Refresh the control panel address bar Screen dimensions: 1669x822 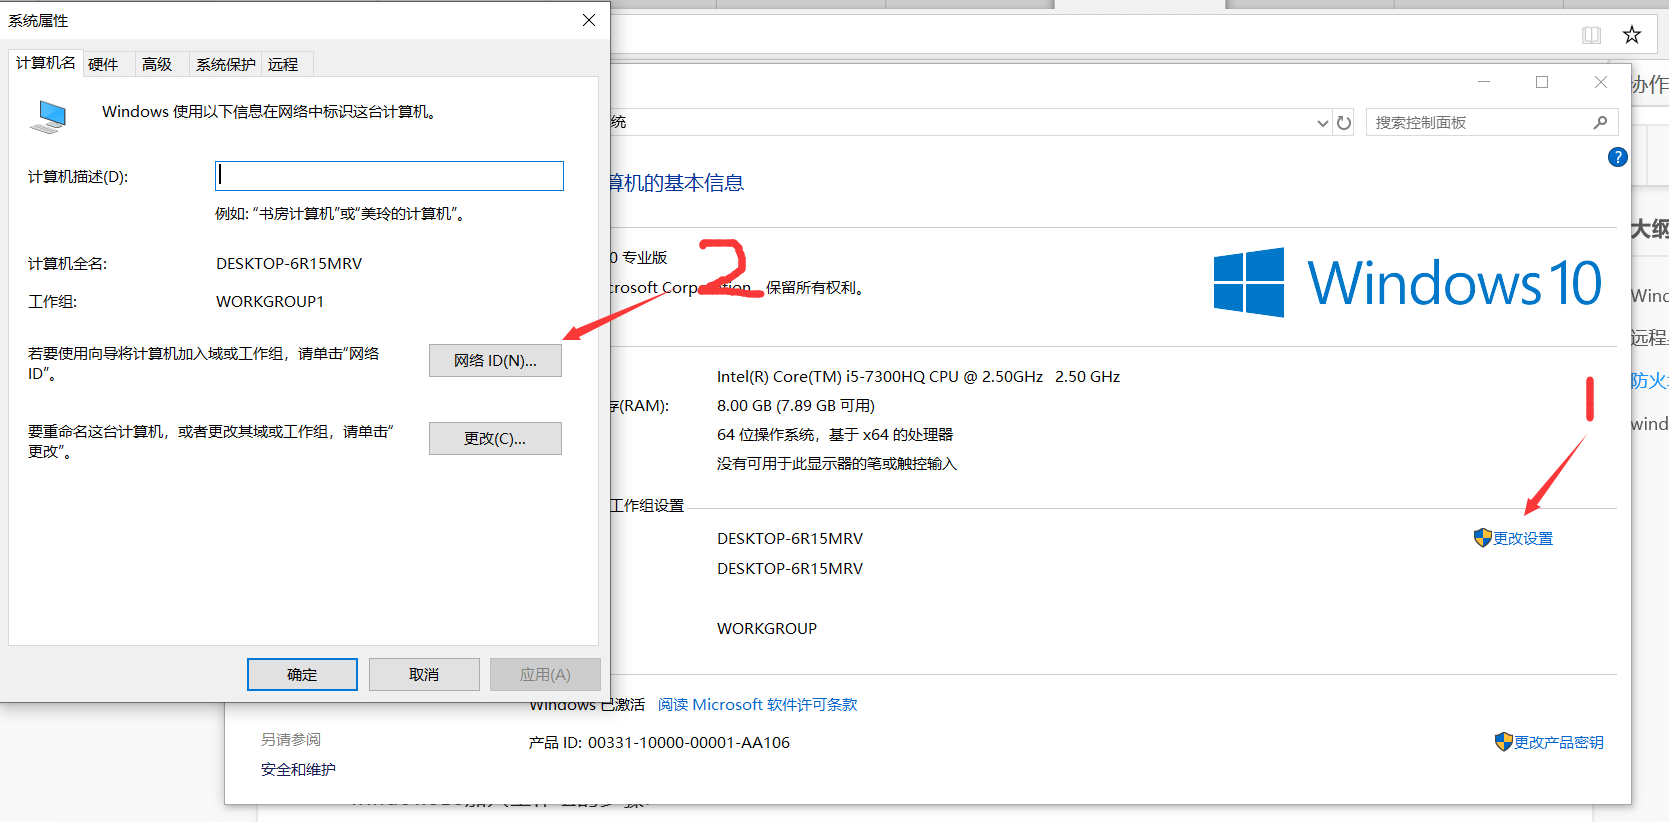point(1344,123)
